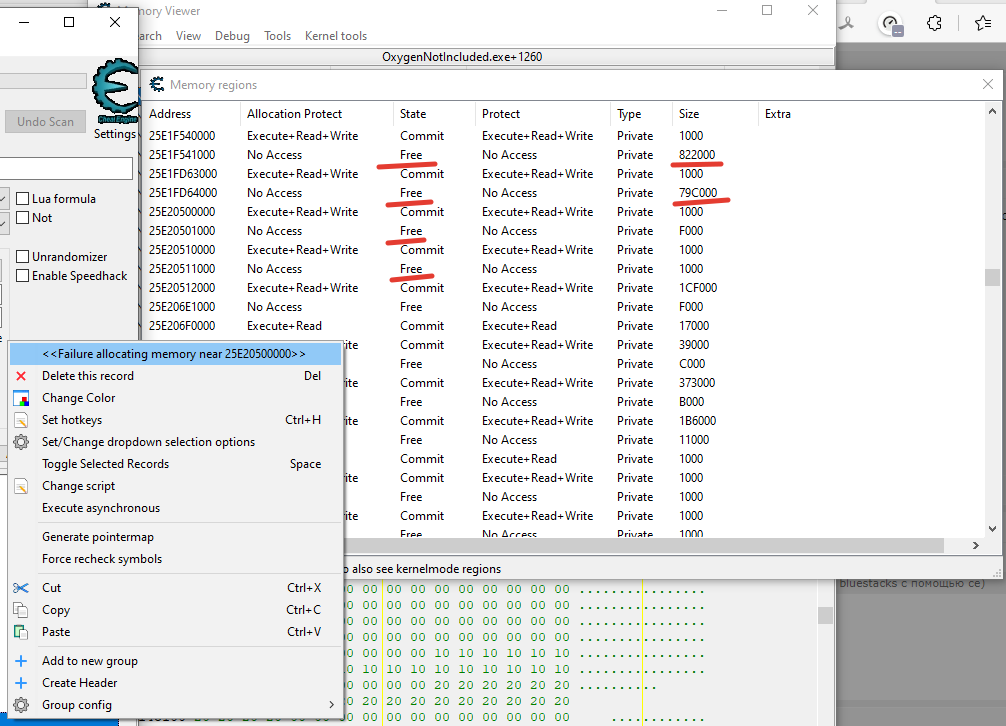The height and width of the screenshot is (726, 1006).
Task: Open Cheat Engine Settings logo
Action: (114, 93)
